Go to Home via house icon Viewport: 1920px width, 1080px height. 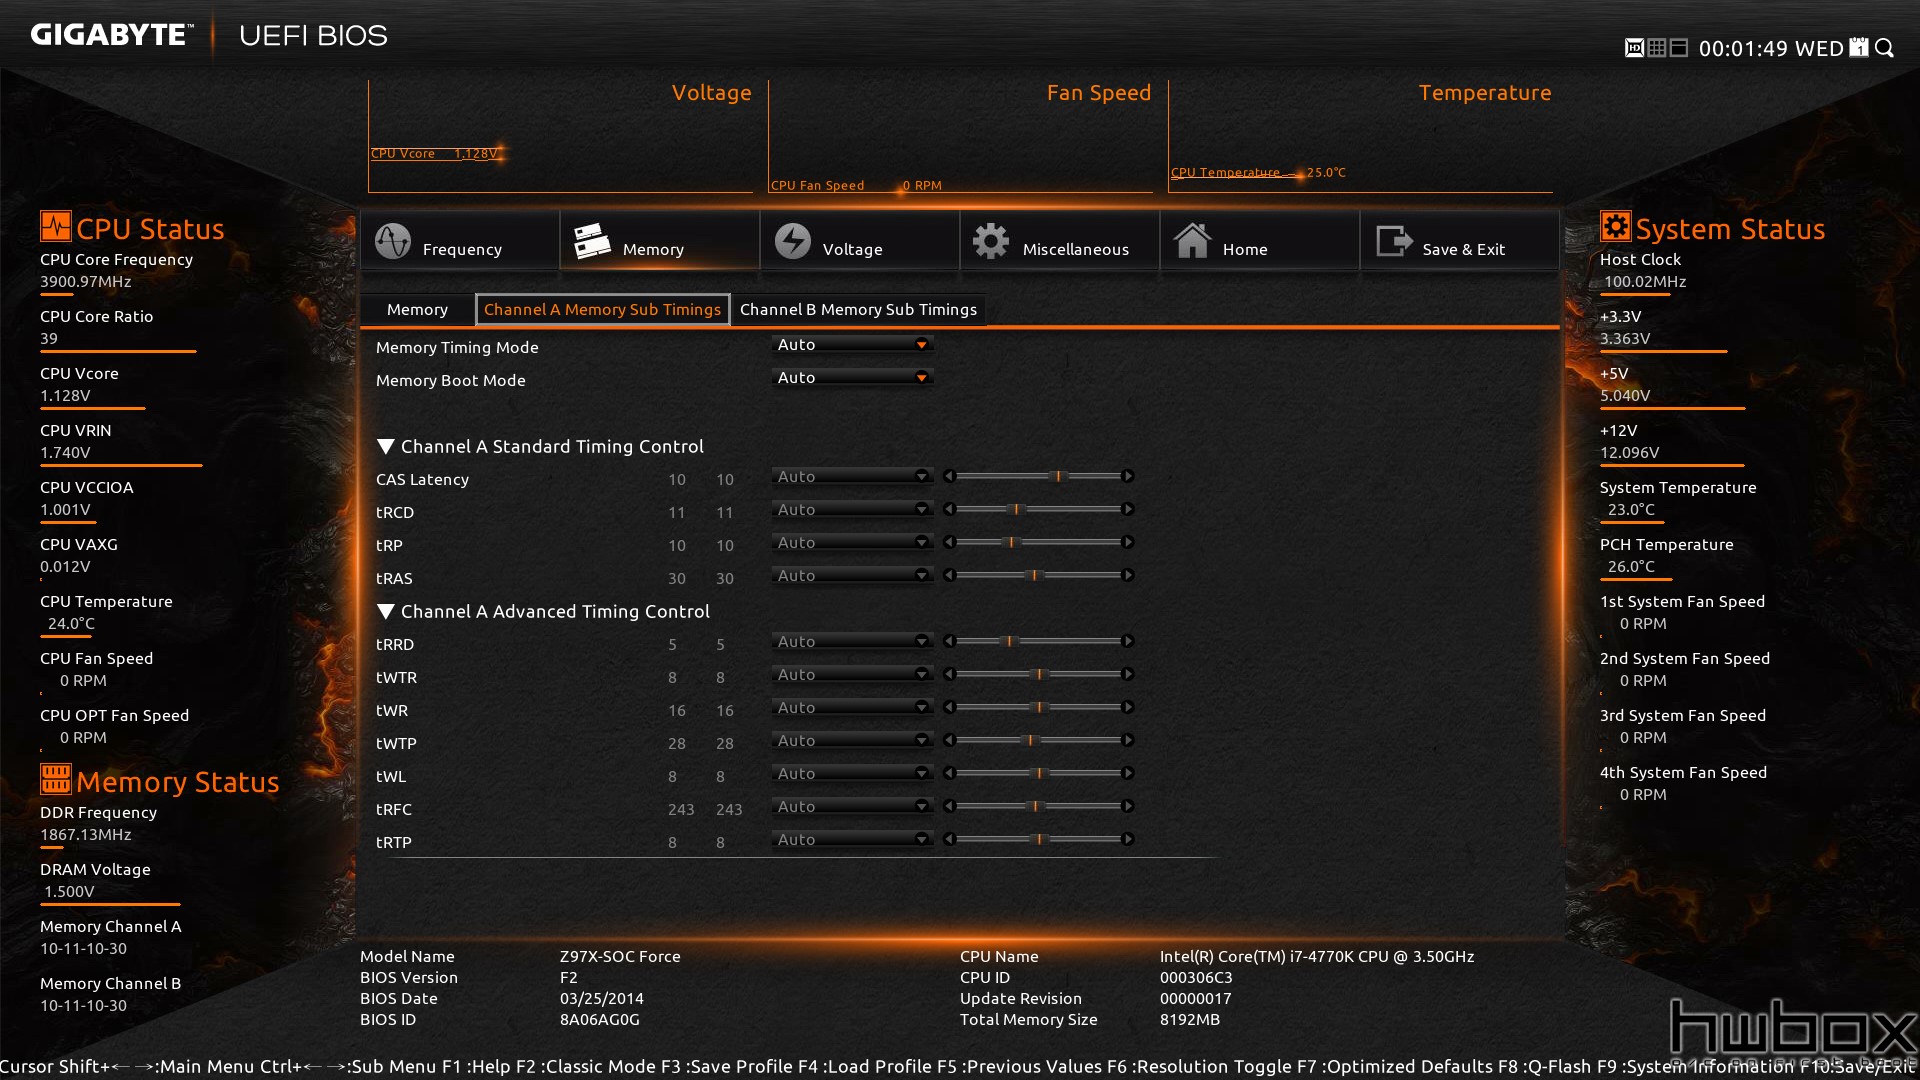pyautogui.click(x=1192, y=241)
